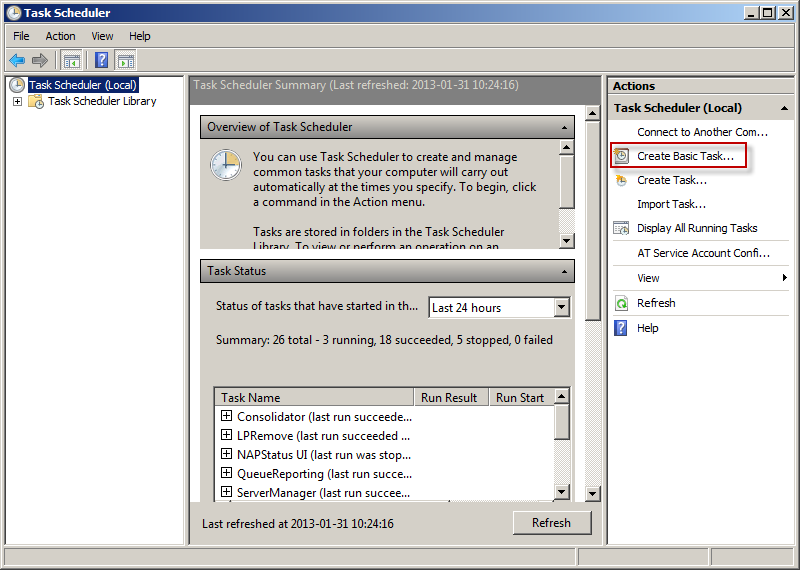This screenshot has width=800, height=570.
Task: Click main summary pane scrollbar down arrow
Action: pos(592,493)
